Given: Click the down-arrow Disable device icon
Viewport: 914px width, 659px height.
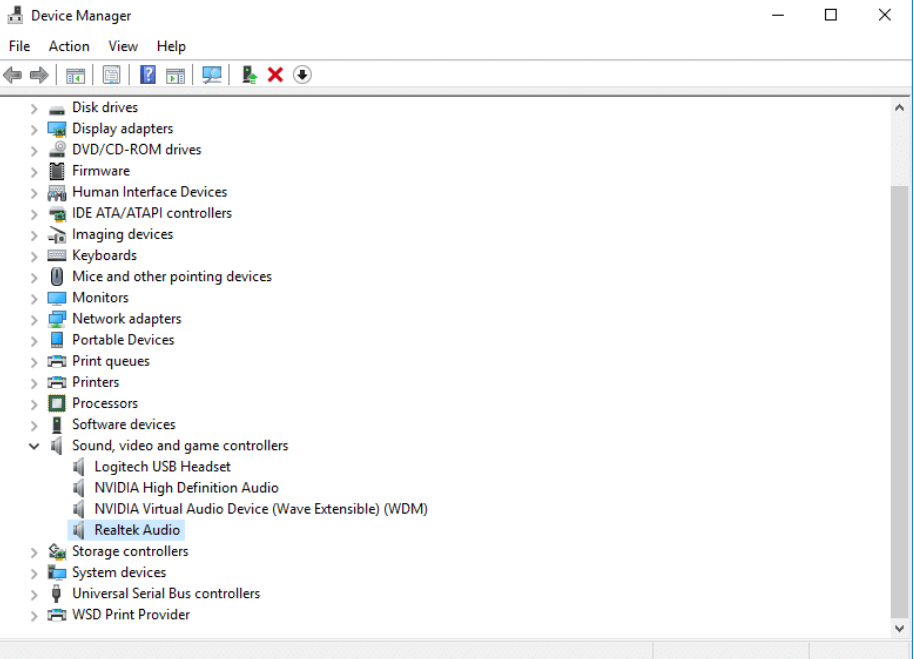Looking at the screenshot, I should coord(302,75).
